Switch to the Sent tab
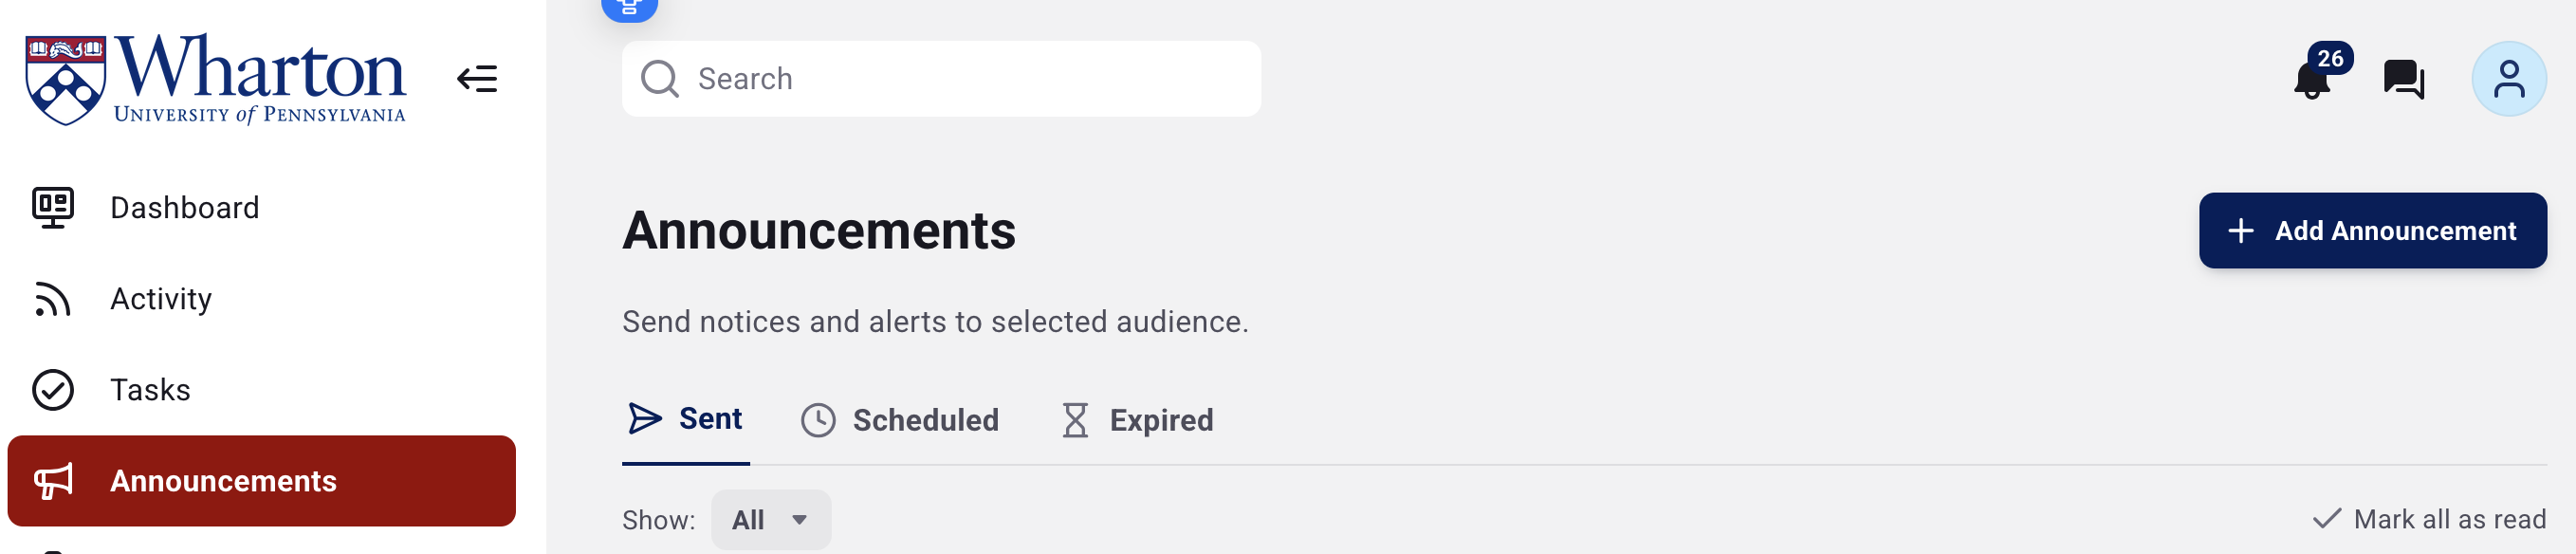 [x=686, y=419]
